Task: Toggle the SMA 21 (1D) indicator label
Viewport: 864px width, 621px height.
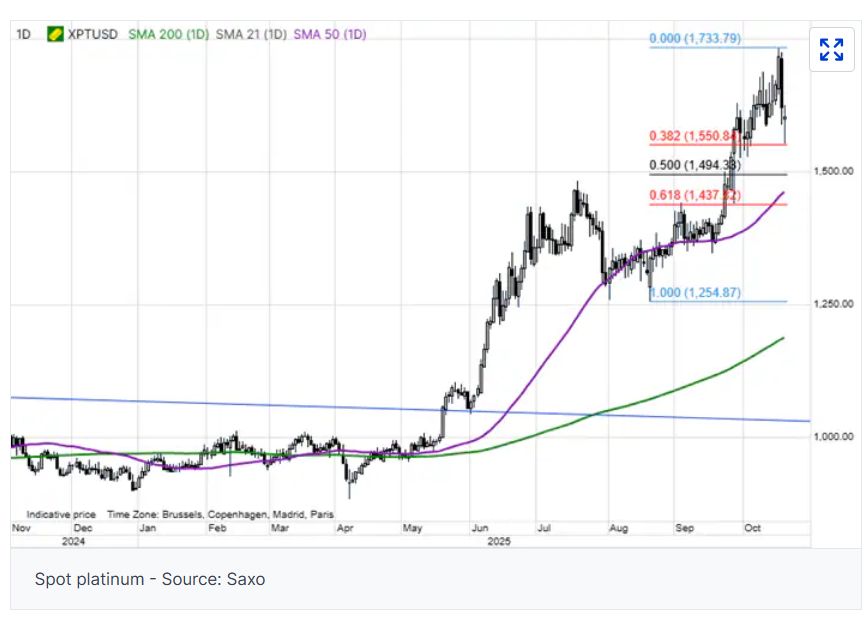Action: [x=251, y=34]
